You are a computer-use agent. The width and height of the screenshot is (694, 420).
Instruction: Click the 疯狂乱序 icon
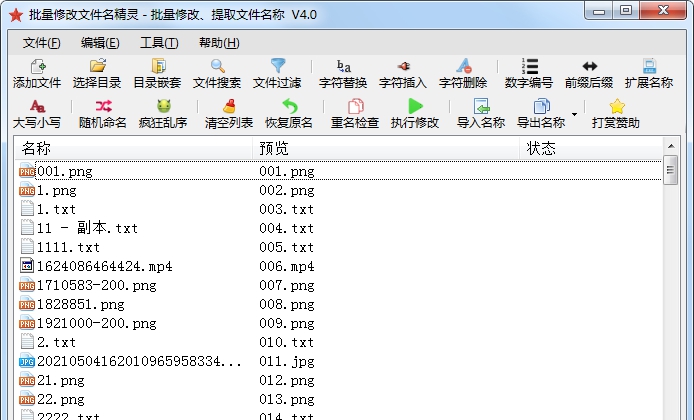[x=163, y=106]
